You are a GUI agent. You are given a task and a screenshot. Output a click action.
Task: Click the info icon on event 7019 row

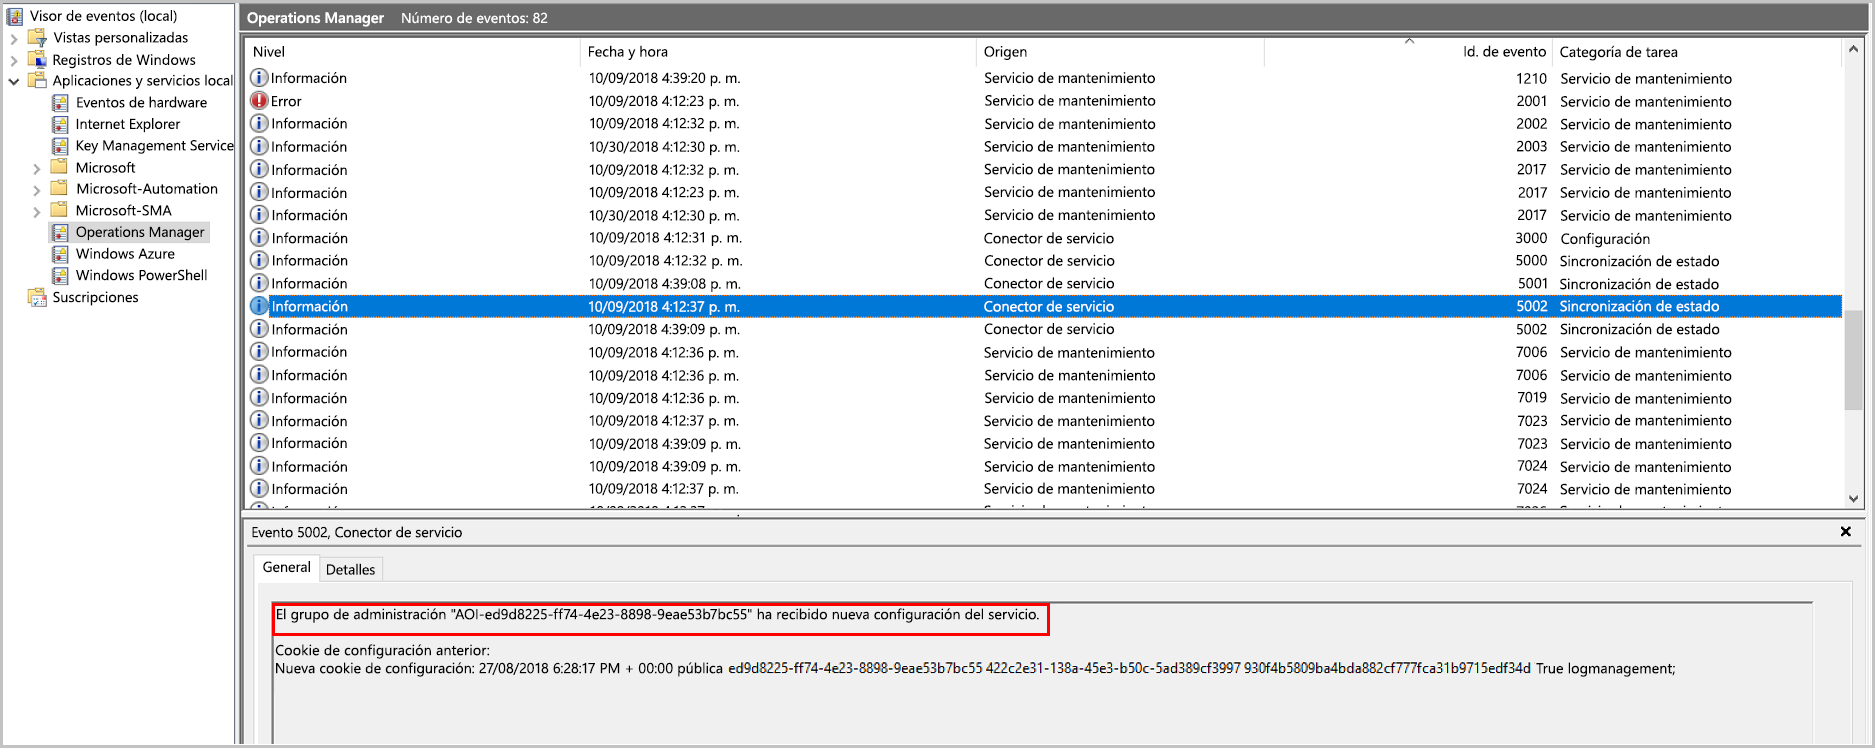pyautogui.click(x=259, y=398)
